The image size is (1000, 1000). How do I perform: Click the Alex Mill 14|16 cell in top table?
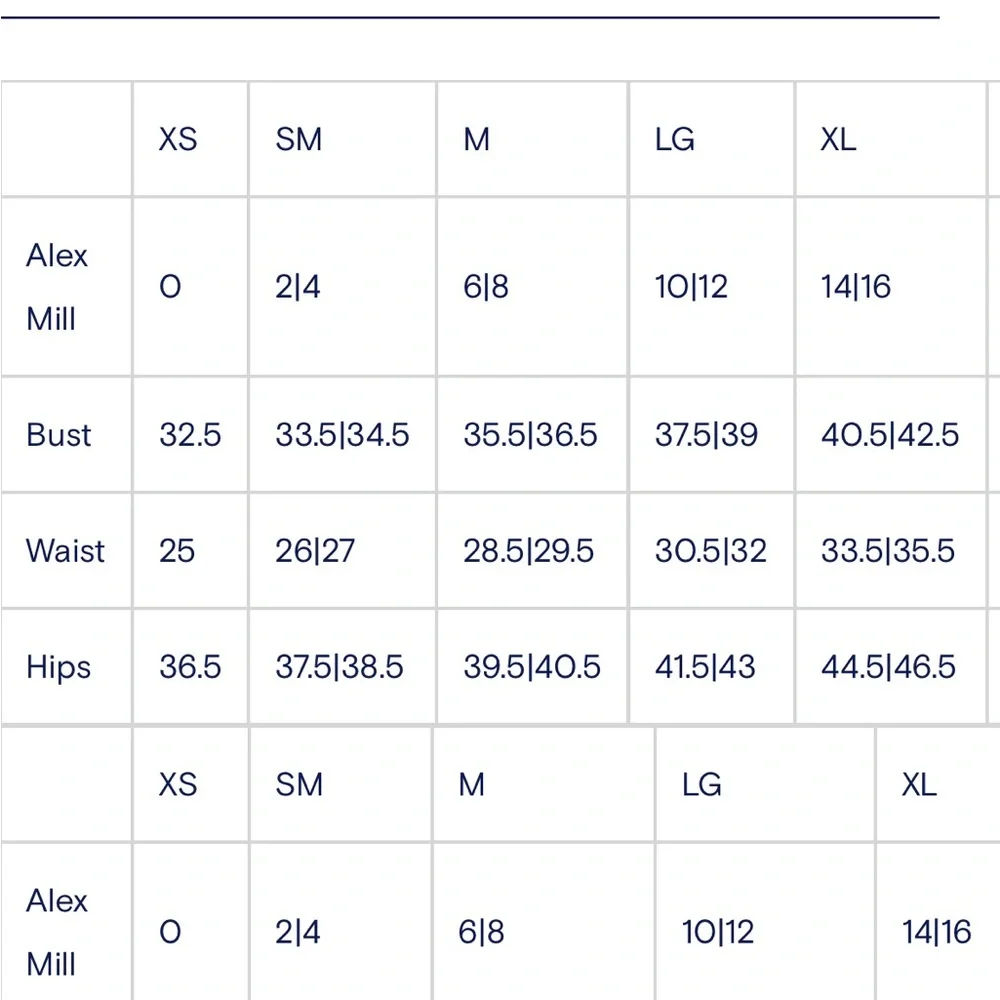pos(890,286)
